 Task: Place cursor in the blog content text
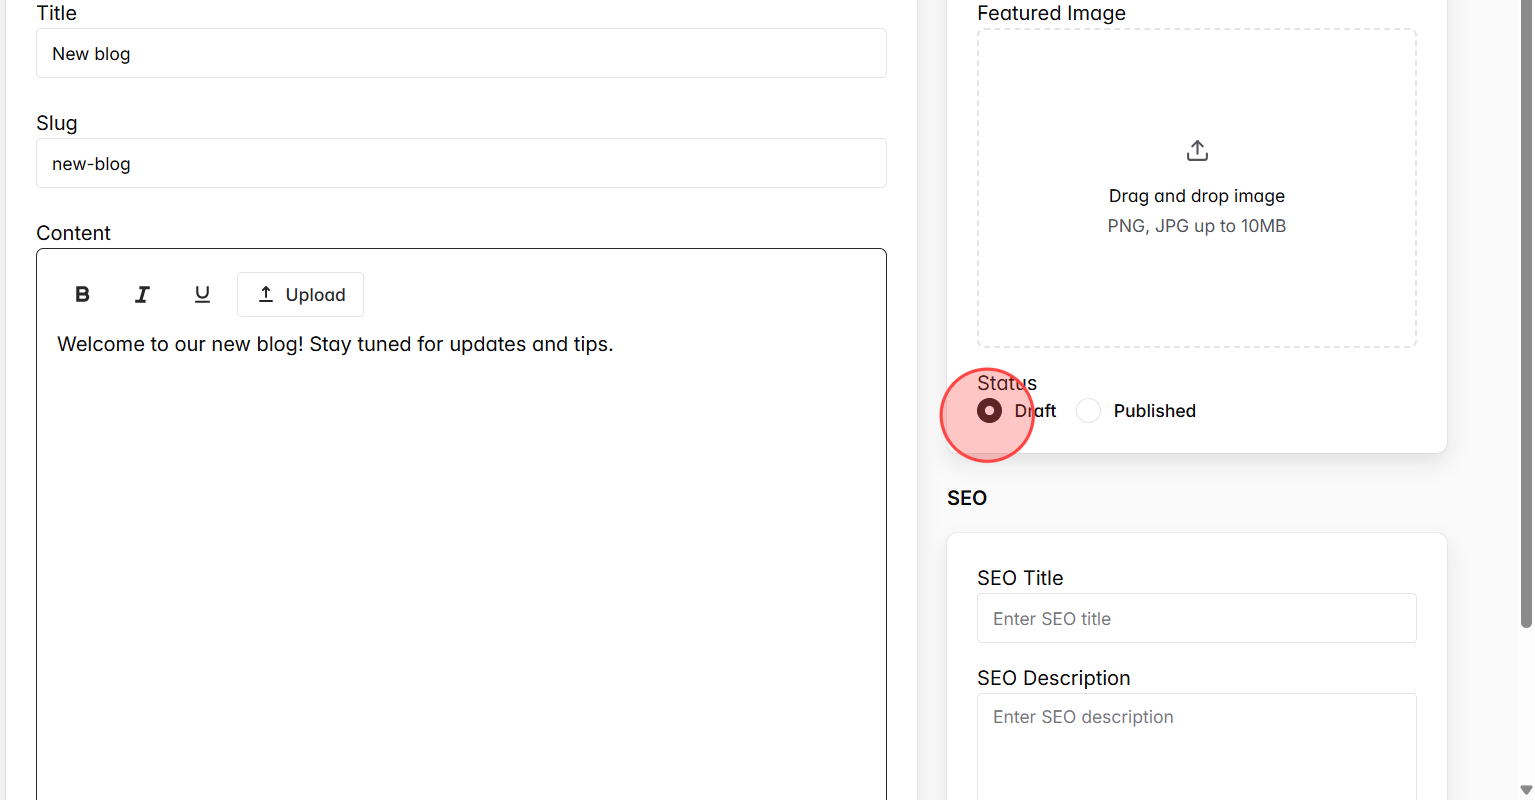[x=335, y=343]
